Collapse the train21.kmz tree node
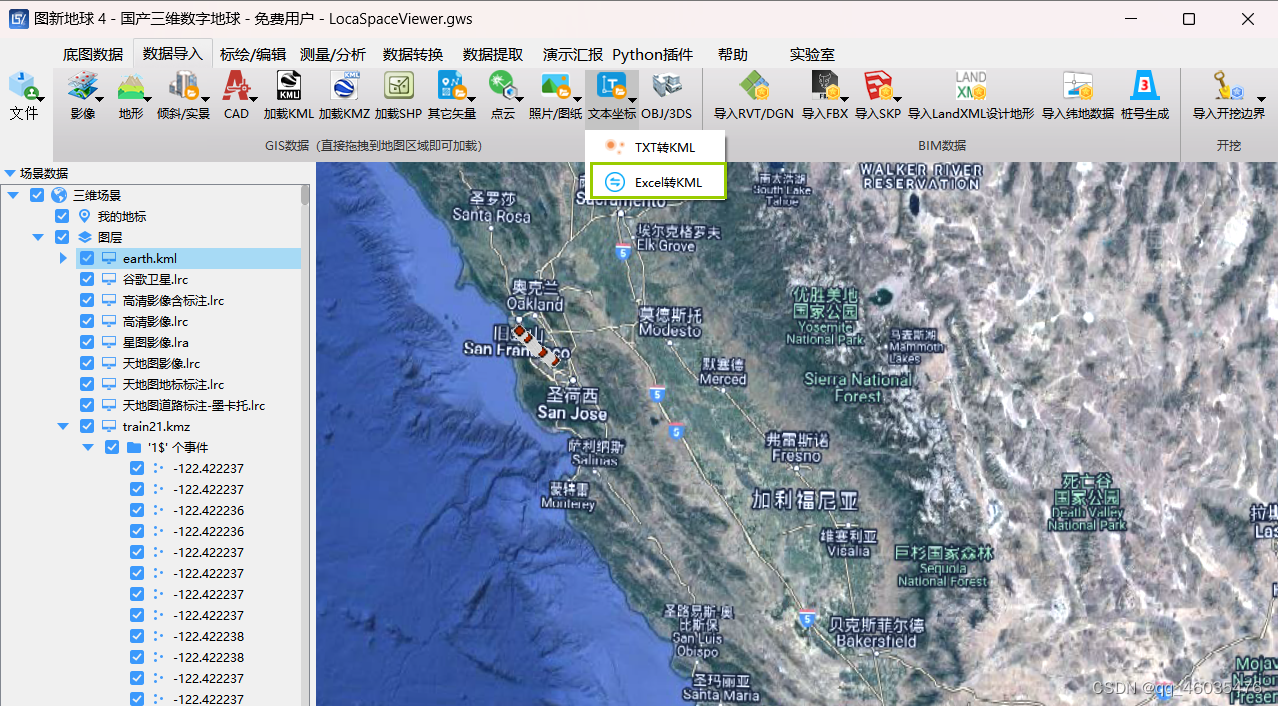 [x=63, y=426]
